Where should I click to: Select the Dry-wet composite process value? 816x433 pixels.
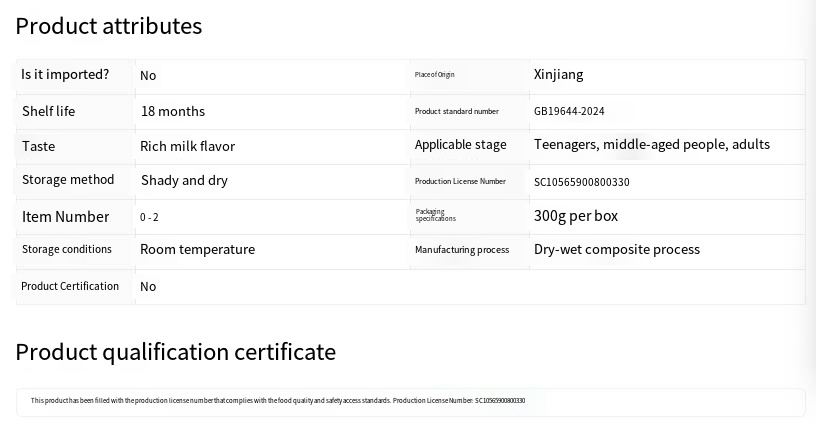tap(616, 250)
